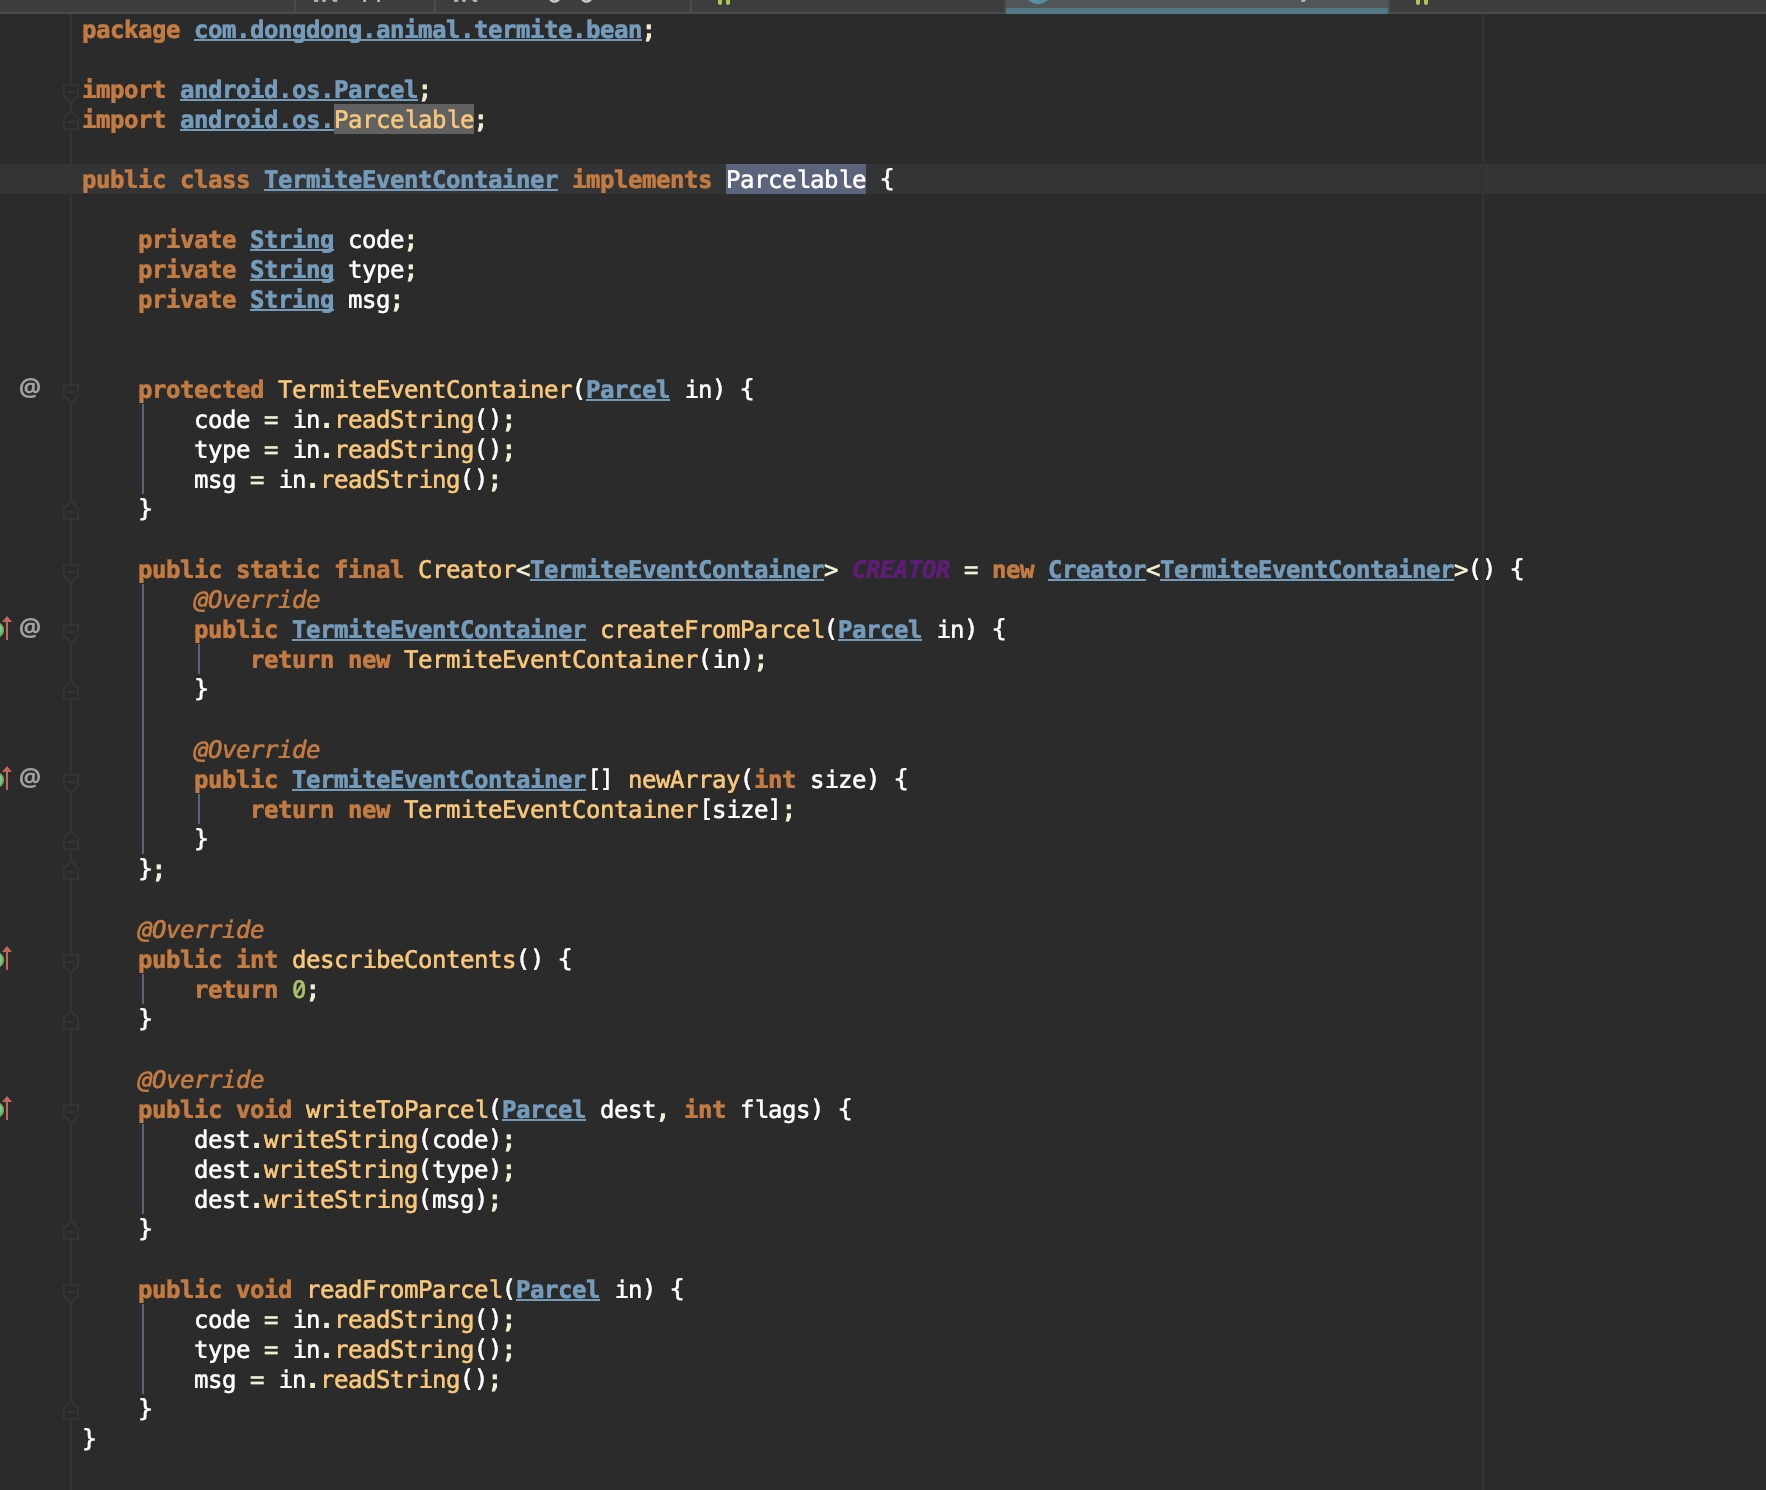
Task: Click fold end marker at writeToParcel's closing brace
Action: click(70, 1231)
